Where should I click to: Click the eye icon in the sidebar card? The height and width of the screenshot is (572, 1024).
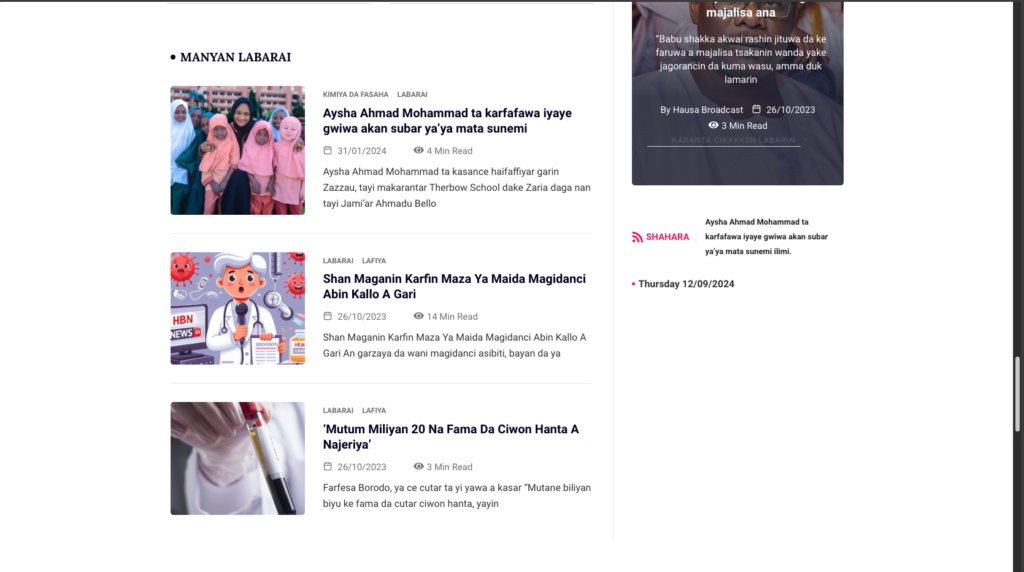click(x=713, y=125)
